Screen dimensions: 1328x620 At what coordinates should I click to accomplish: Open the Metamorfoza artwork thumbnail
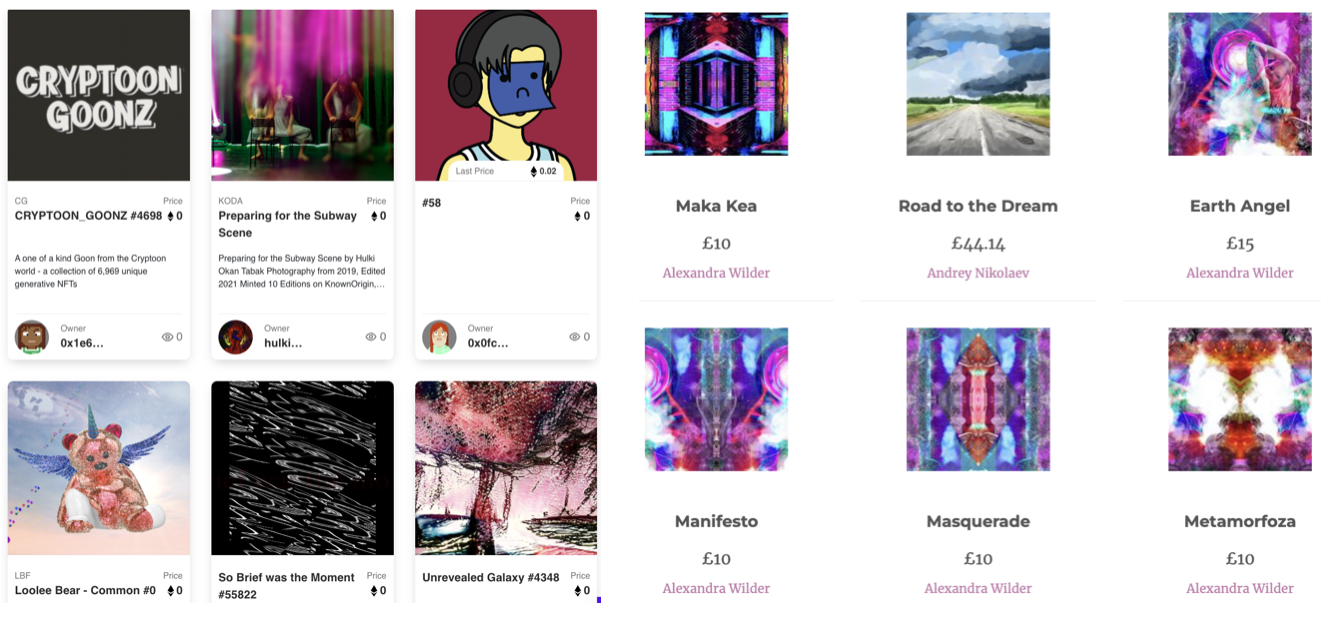point(1240,399)
